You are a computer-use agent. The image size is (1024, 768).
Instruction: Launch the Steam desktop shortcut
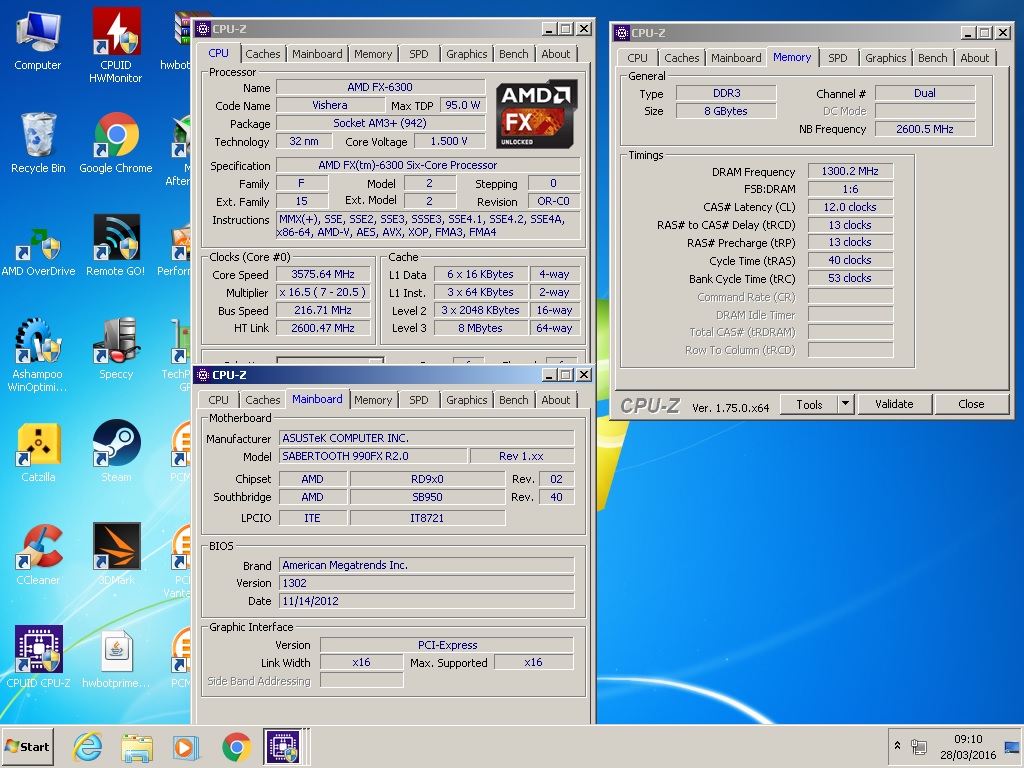[116, 451]
